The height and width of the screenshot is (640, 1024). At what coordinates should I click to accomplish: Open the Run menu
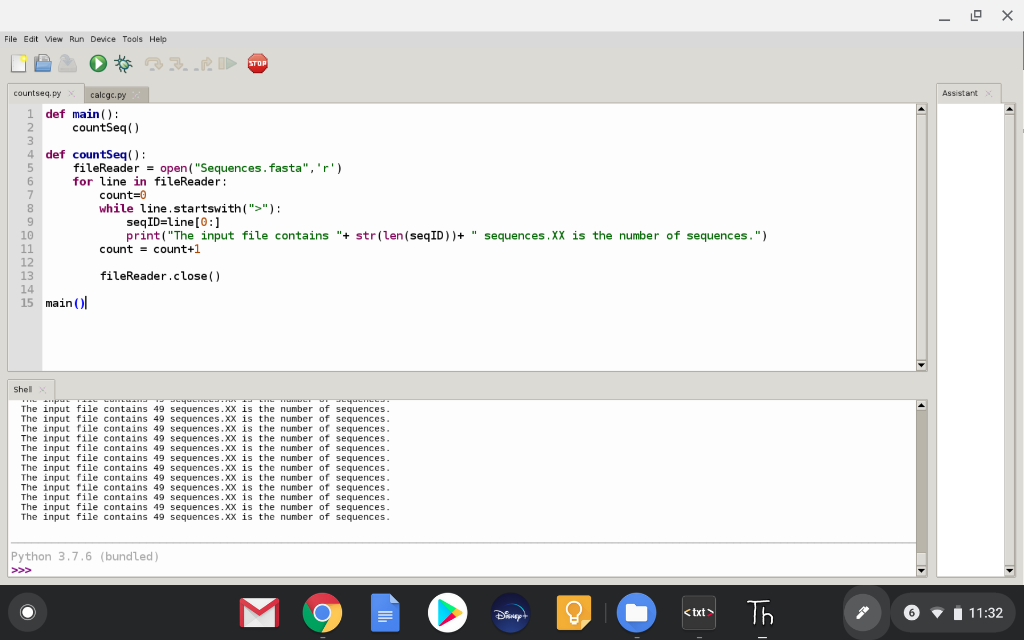[x=75, y=39]
